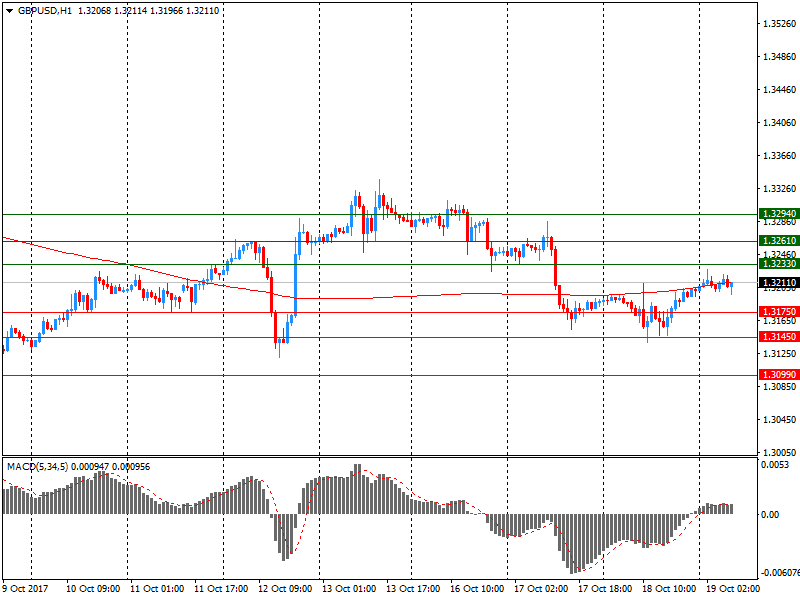Click the 1.33260 price scale value
The height and width of the screenshot is (600, 800).
click(x=779, y=189)
